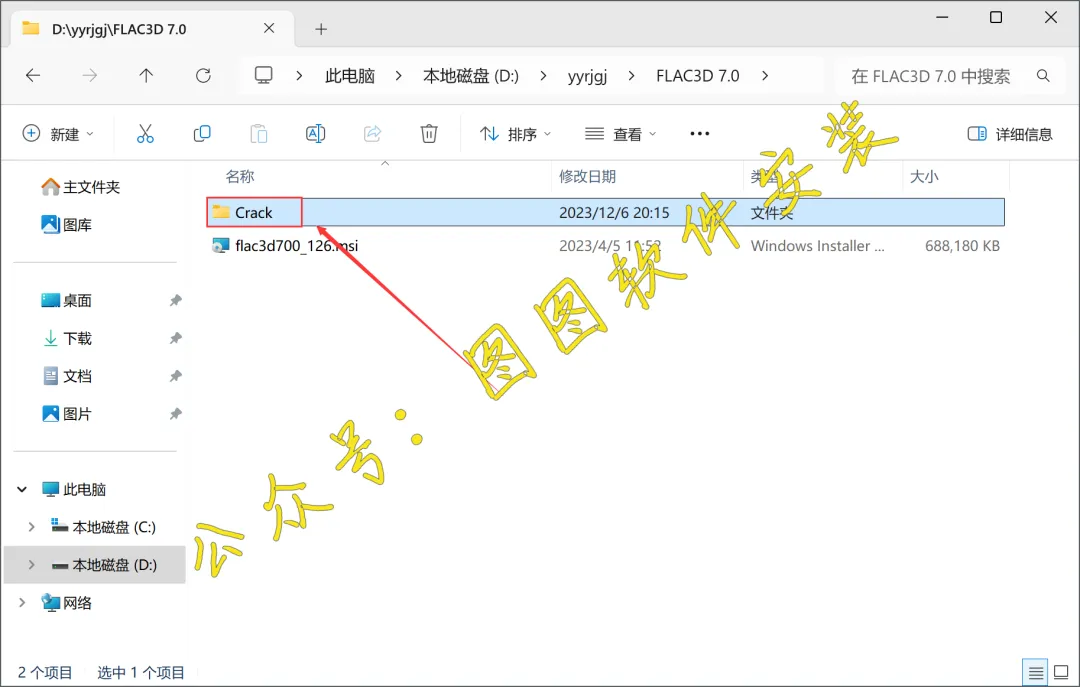
Task: Switch to details list view icon
Action: tap(1036, 673)
